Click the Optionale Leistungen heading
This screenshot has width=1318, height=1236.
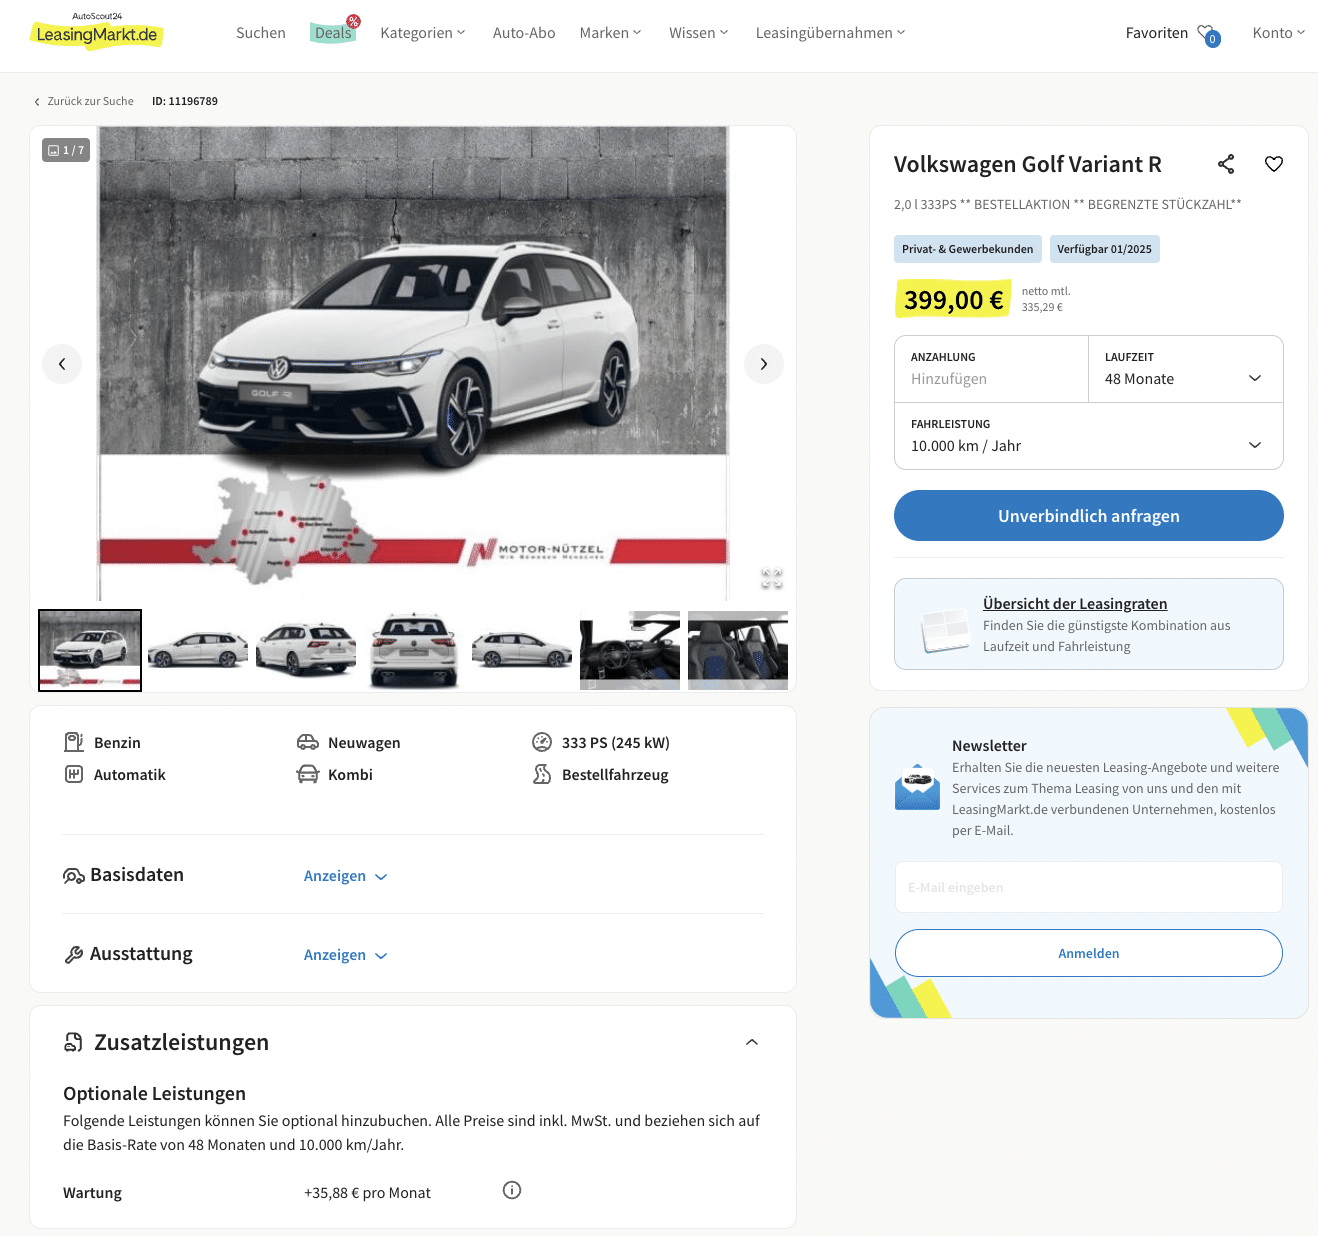154,1093
